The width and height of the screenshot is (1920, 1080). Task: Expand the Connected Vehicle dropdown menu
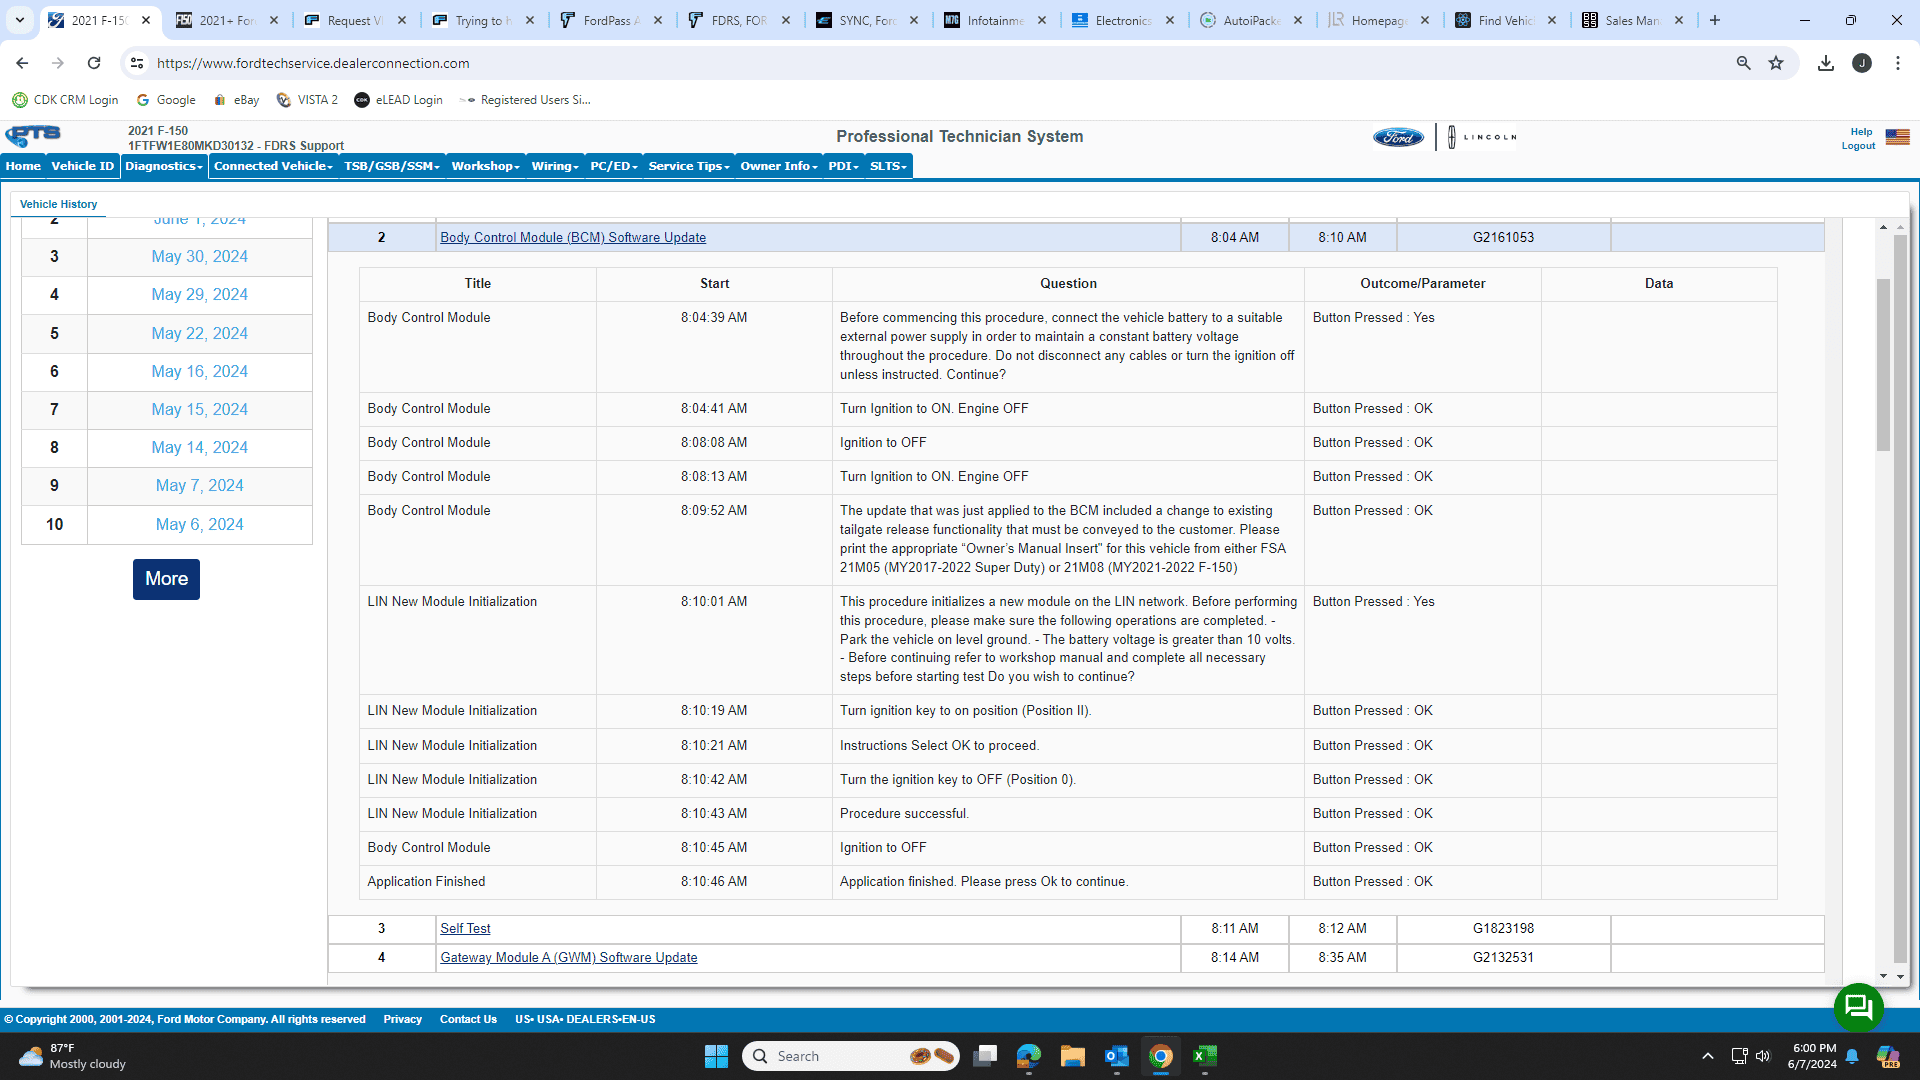click(273, 166)
